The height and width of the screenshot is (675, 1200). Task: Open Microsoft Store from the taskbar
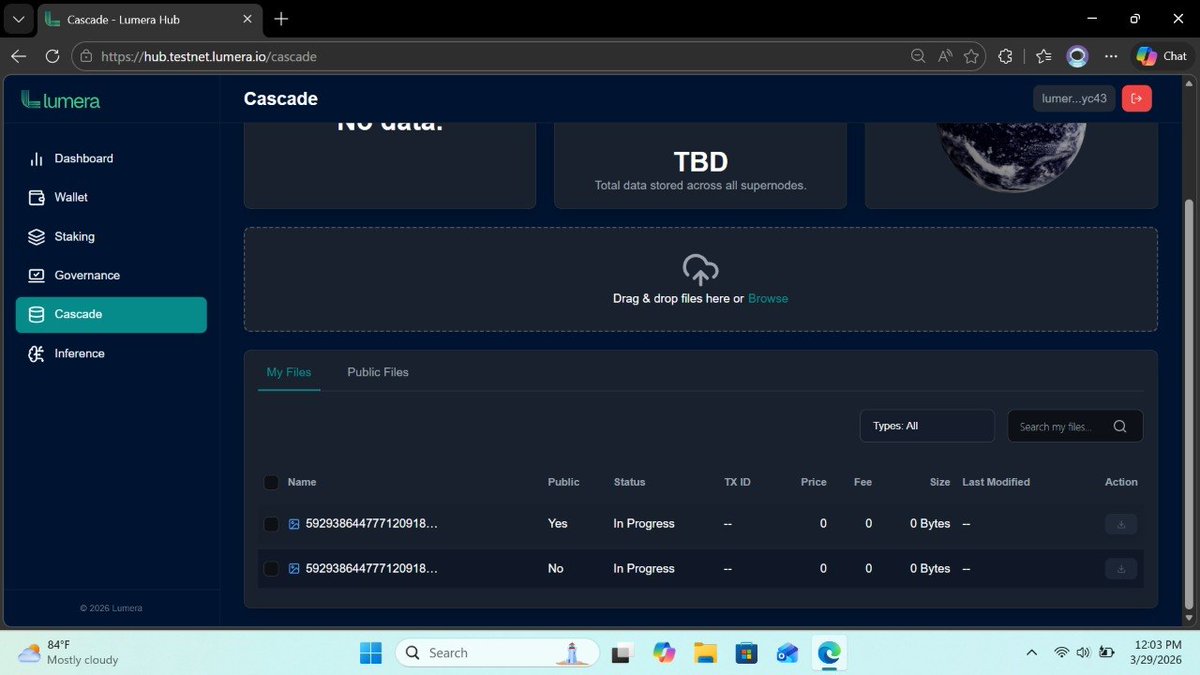point(747,653)
